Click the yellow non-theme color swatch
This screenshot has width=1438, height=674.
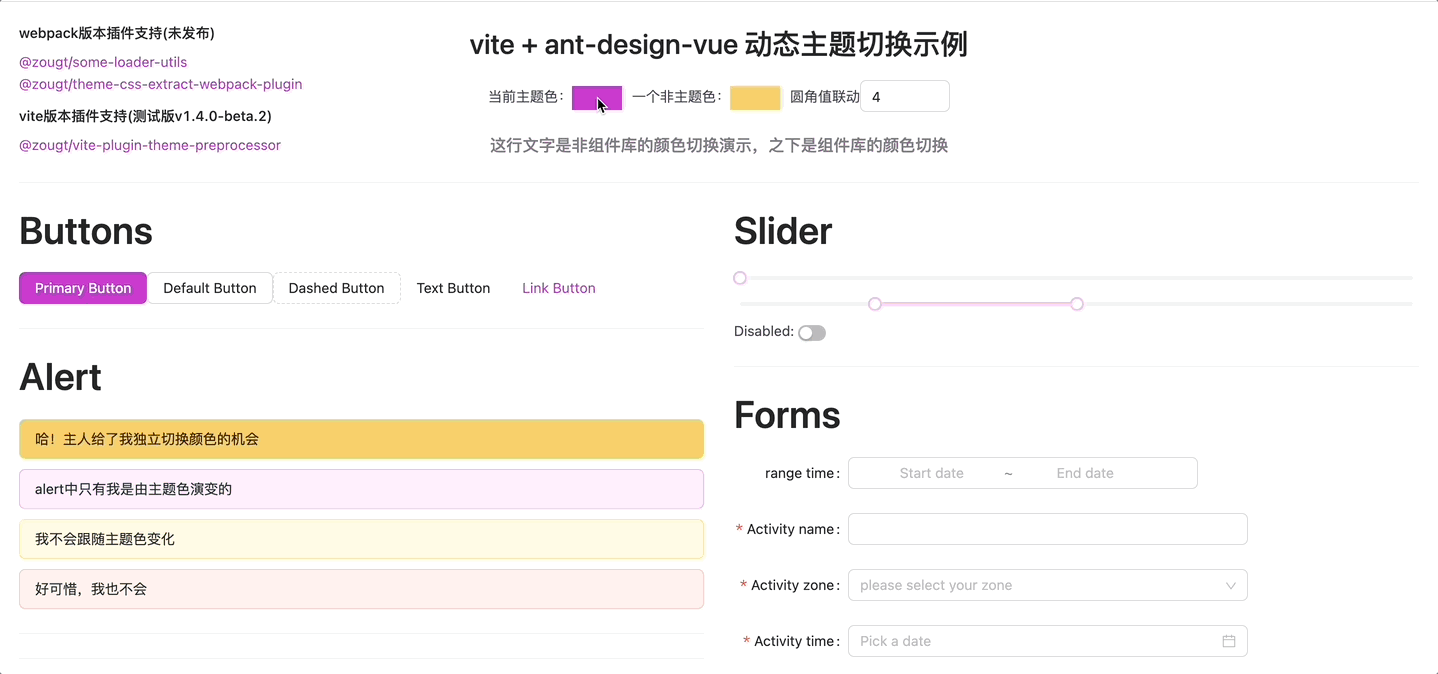755,97
